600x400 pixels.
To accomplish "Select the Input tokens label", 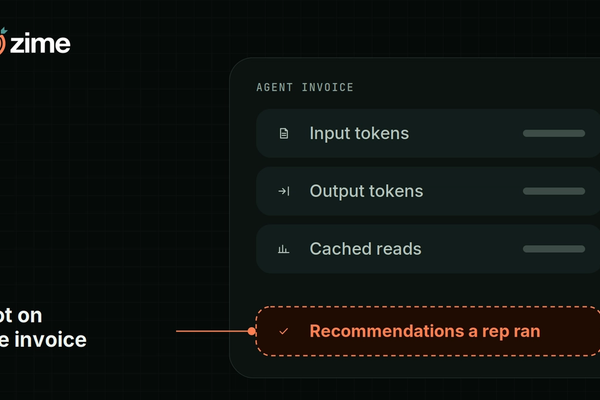I will [x=359, y=134].
